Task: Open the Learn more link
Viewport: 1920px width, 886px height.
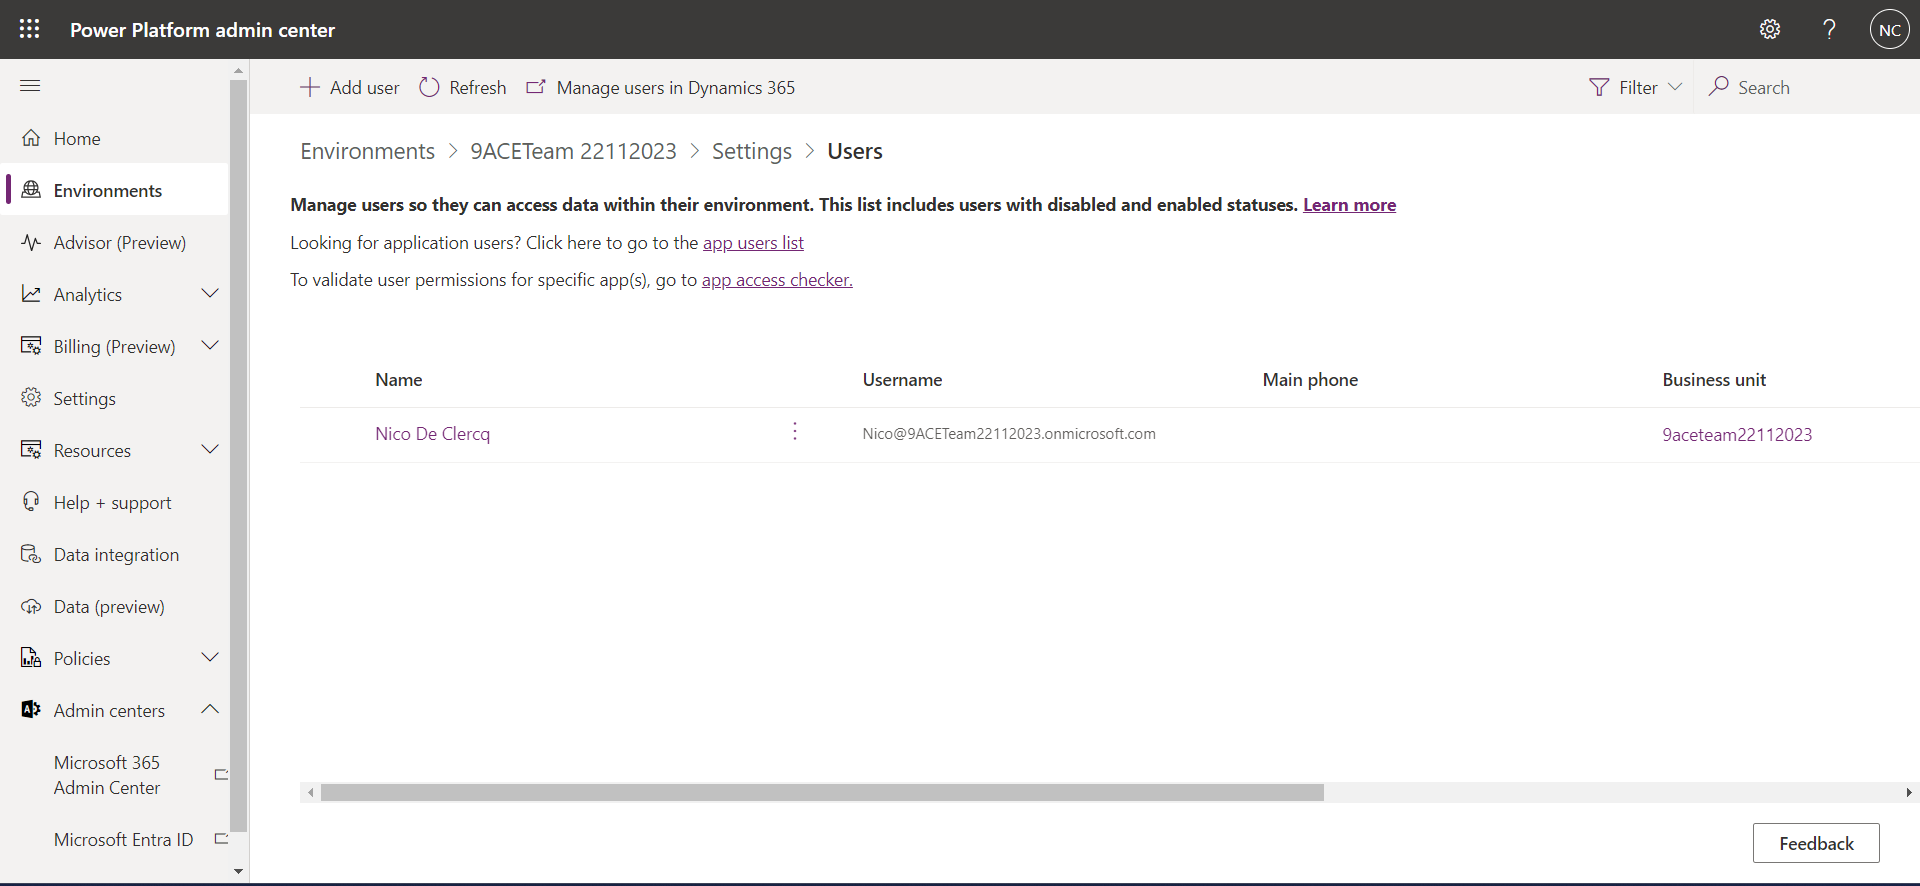Action: point(1350,205)
